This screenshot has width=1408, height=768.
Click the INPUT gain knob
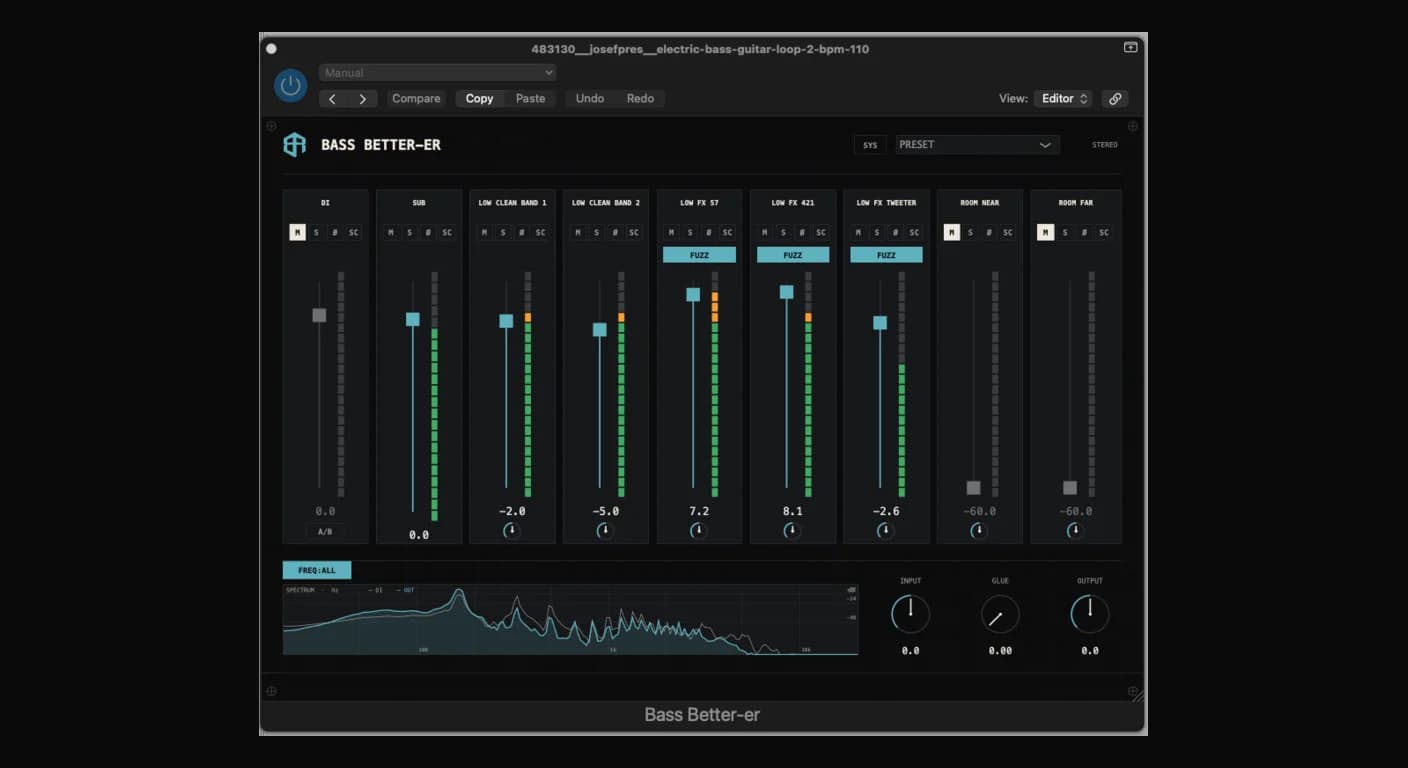tap(910, 614)
